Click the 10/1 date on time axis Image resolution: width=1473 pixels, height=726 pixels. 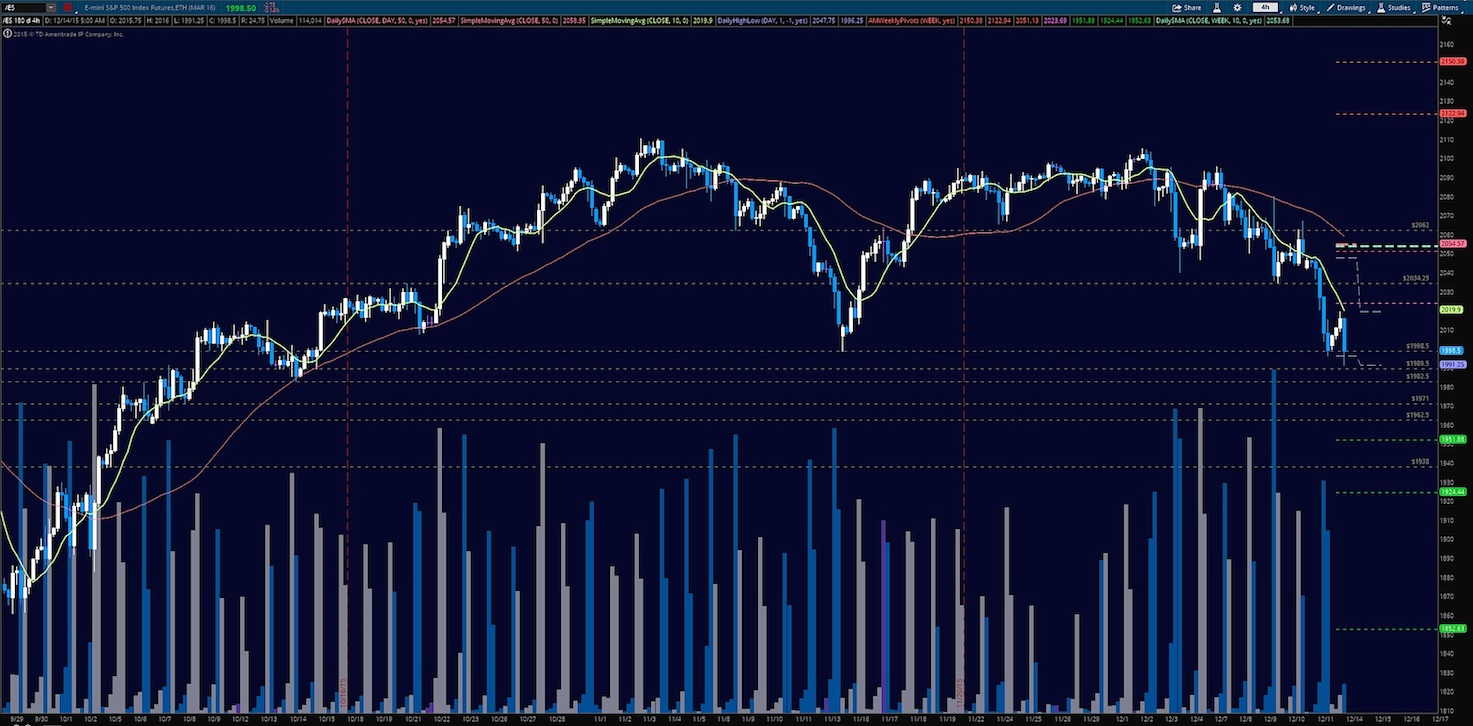(65, 718)
